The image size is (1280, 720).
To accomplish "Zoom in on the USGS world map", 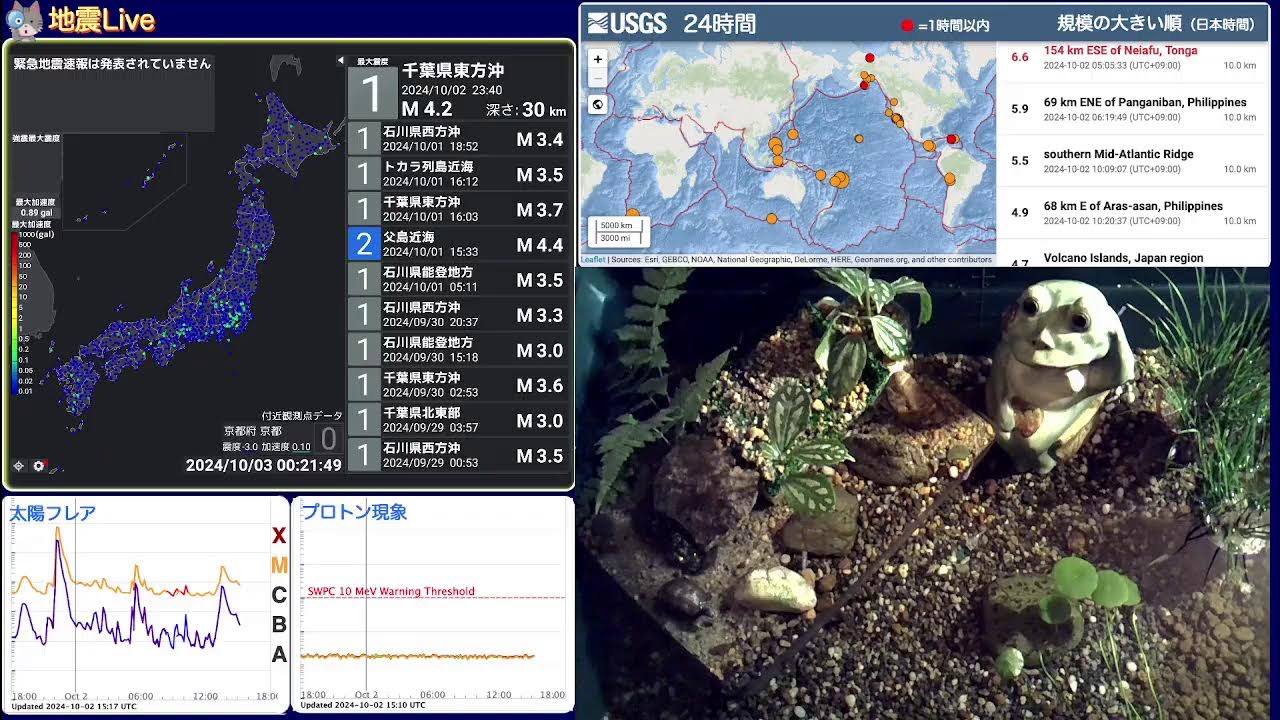I will tap(597, 59).
